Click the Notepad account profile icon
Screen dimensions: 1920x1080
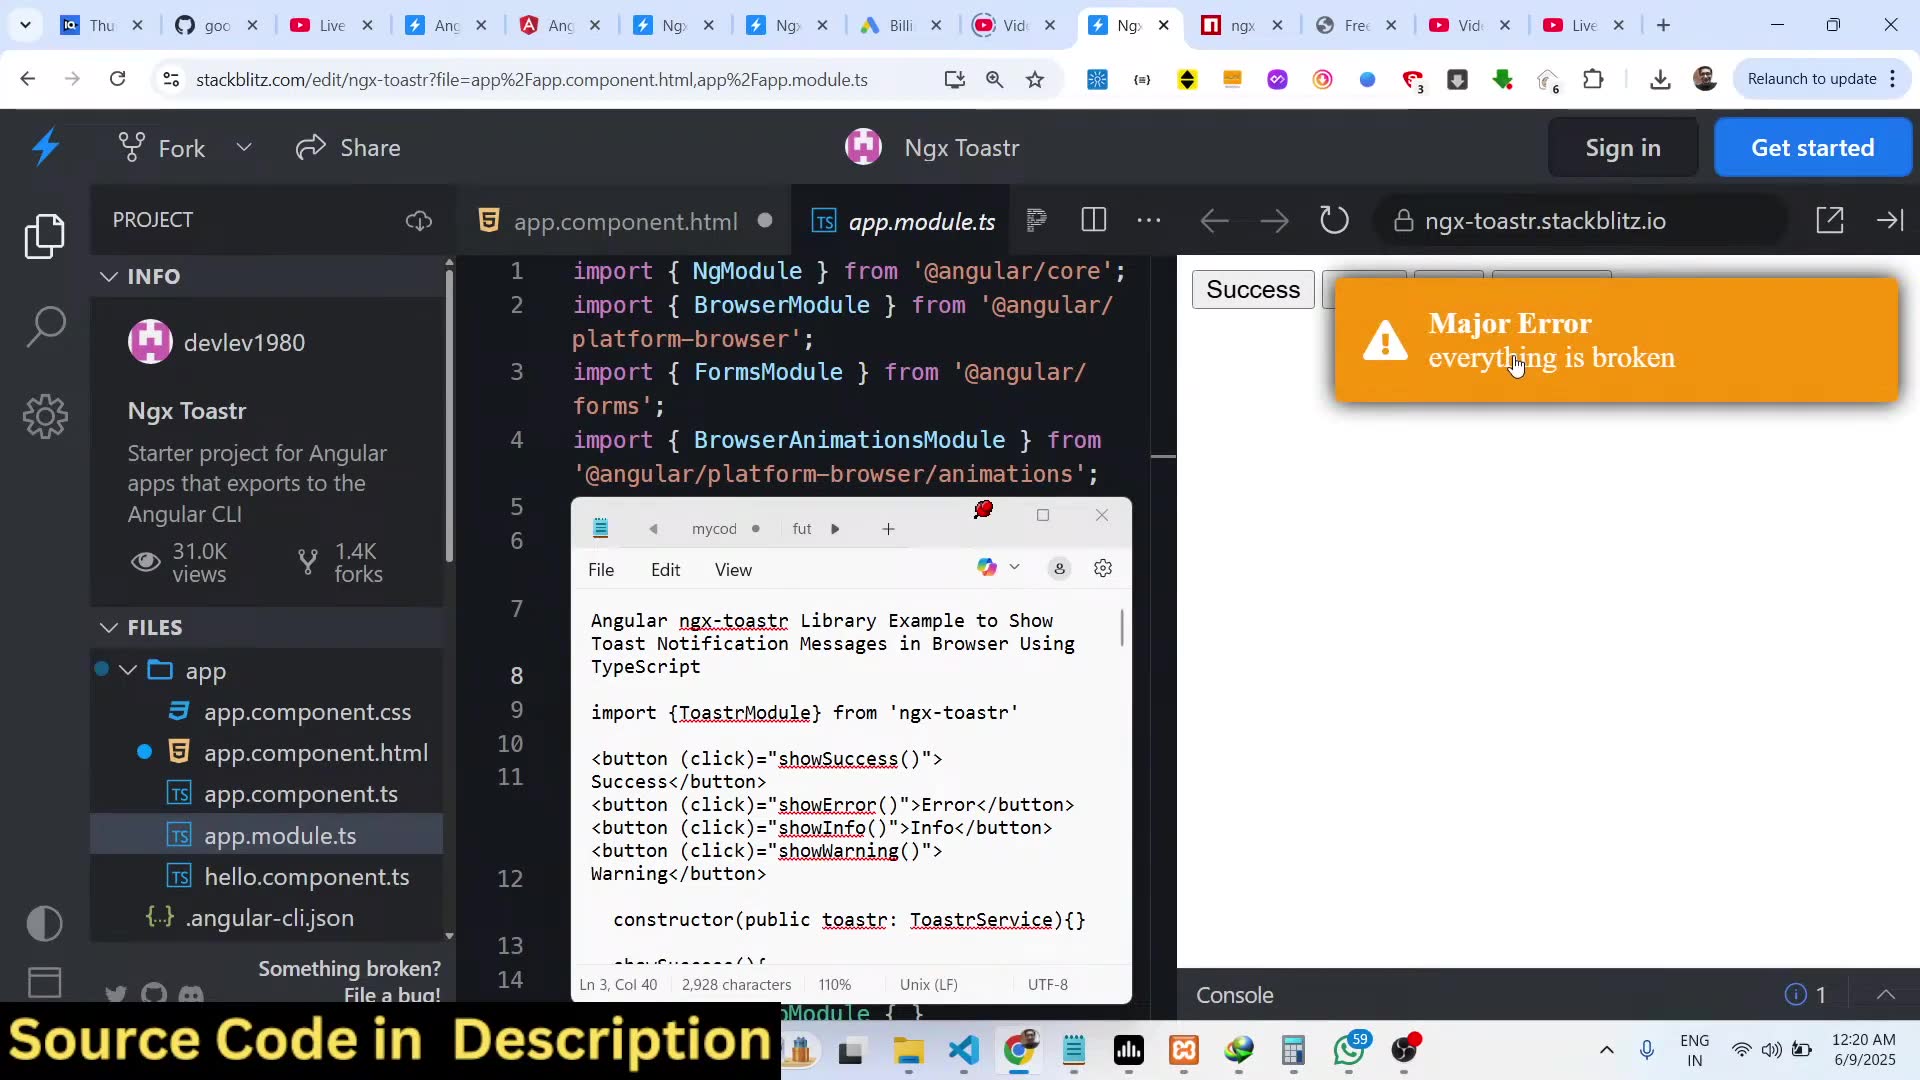click(1059, 569)
